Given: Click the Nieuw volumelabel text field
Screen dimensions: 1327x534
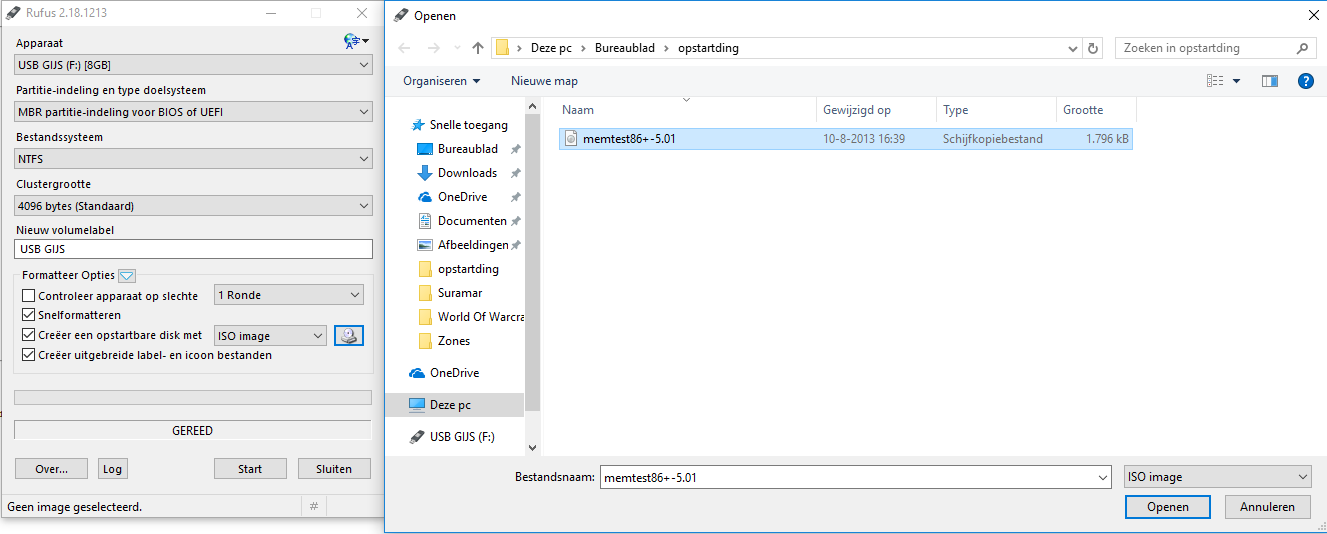Looking at the screenshot, I should click(x=194, y=249).
